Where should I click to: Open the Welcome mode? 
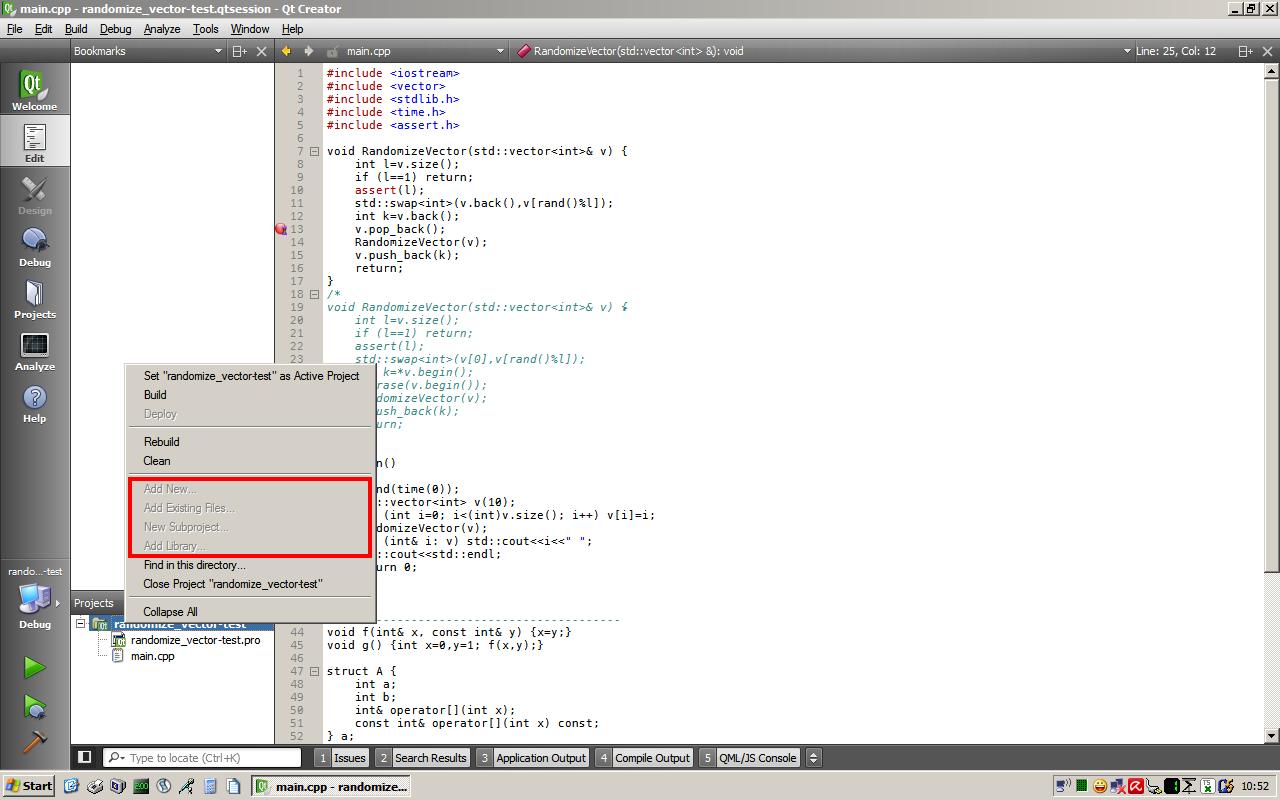(35, 90)
